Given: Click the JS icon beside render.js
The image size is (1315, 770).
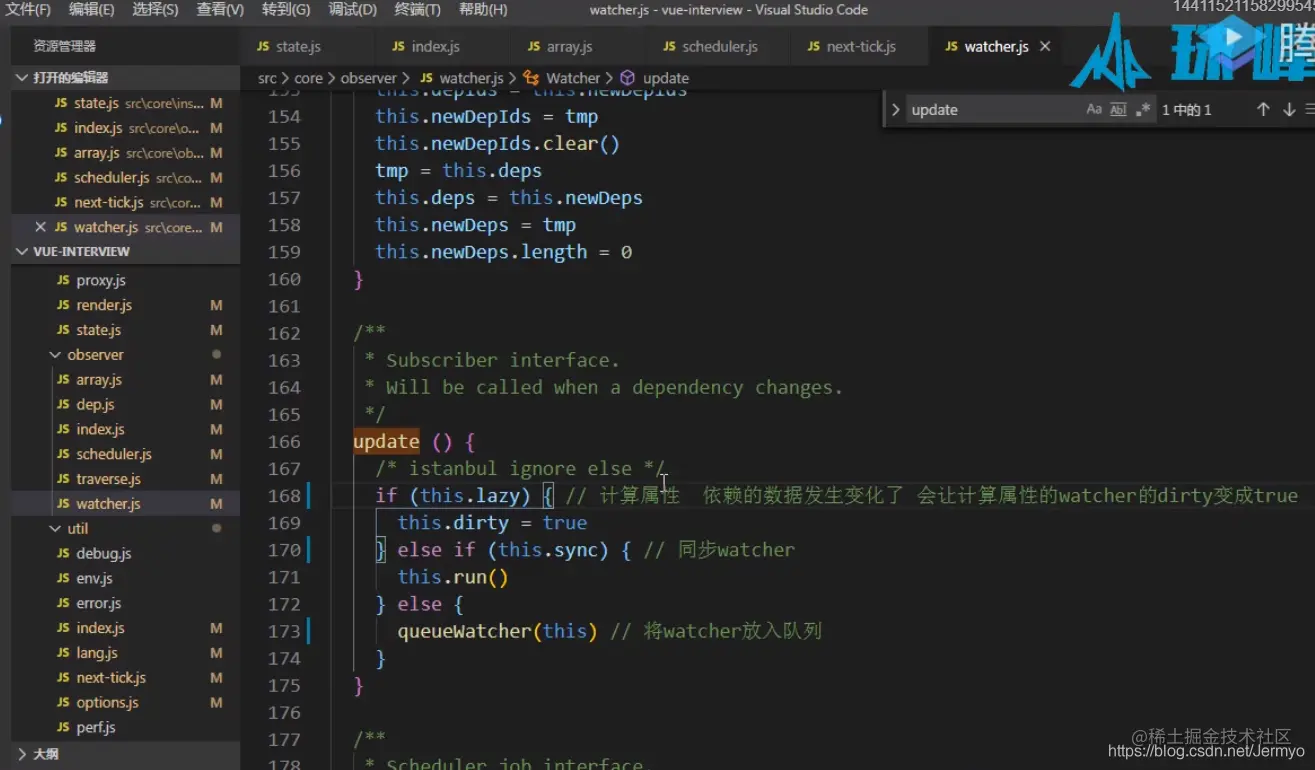Looking at the screenshot, I should point(64,306).
